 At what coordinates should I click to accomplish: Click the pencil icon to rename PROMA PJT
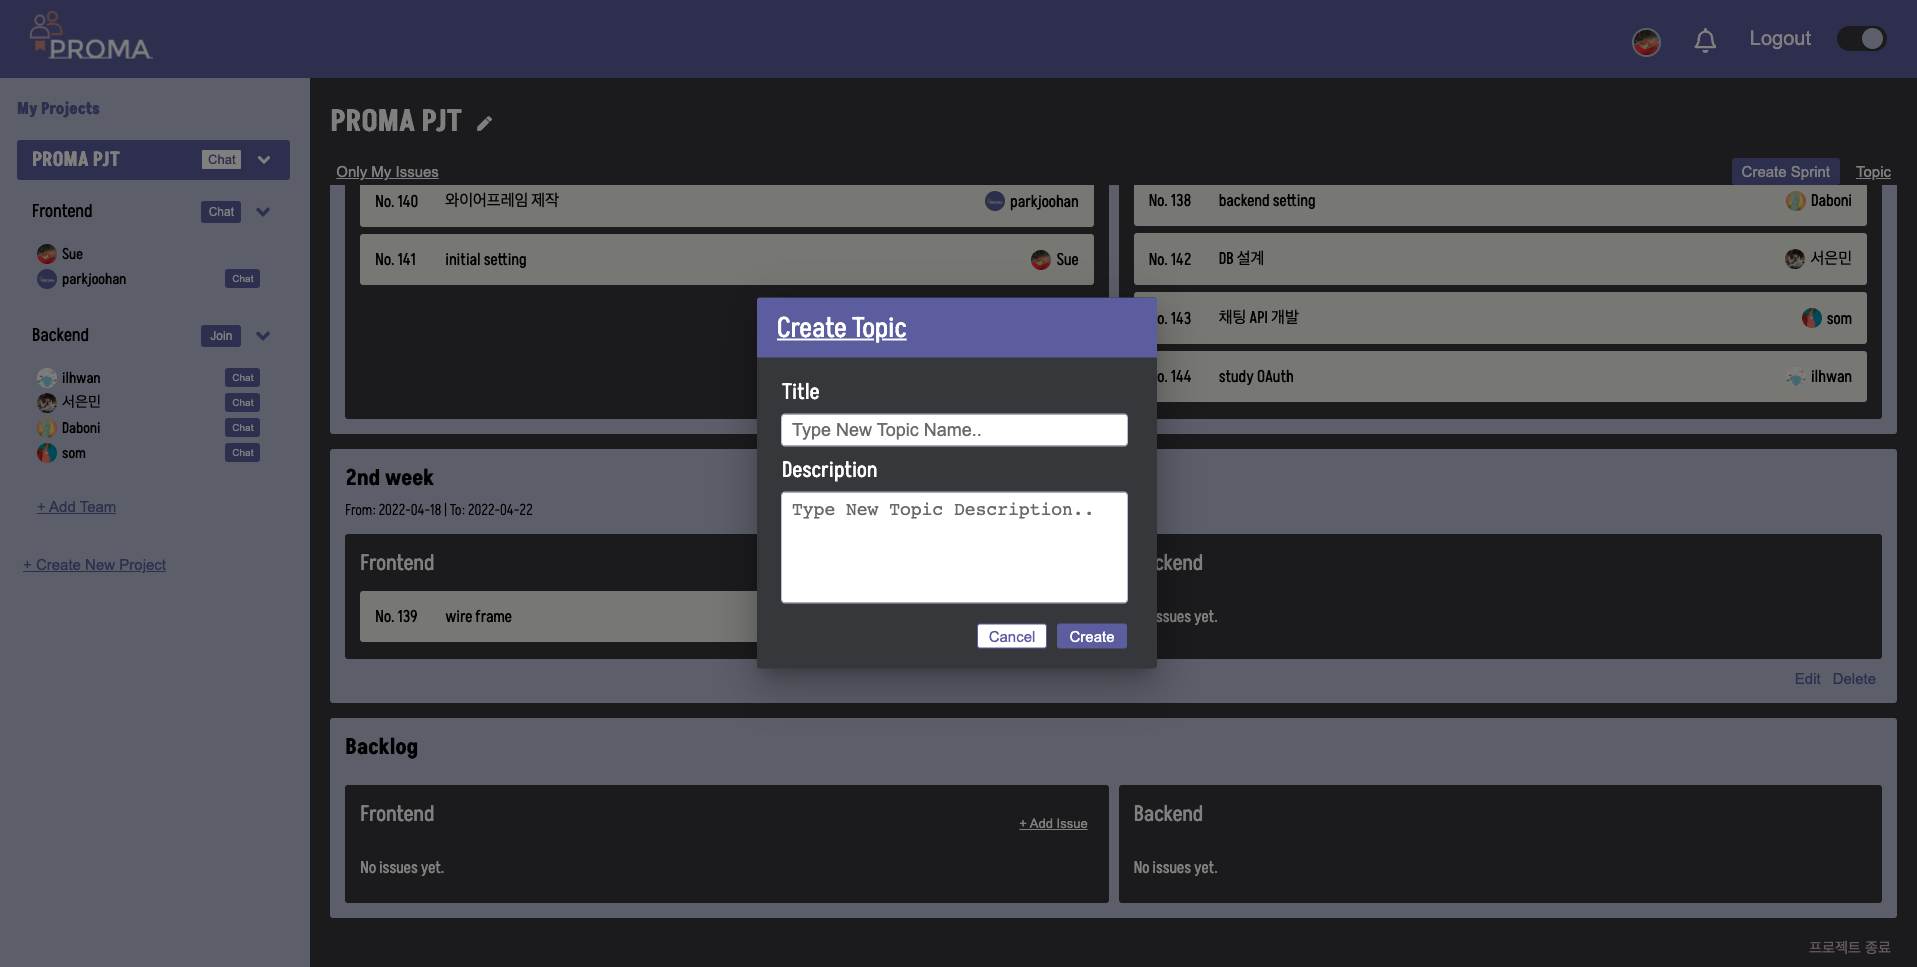coord(484,122)
